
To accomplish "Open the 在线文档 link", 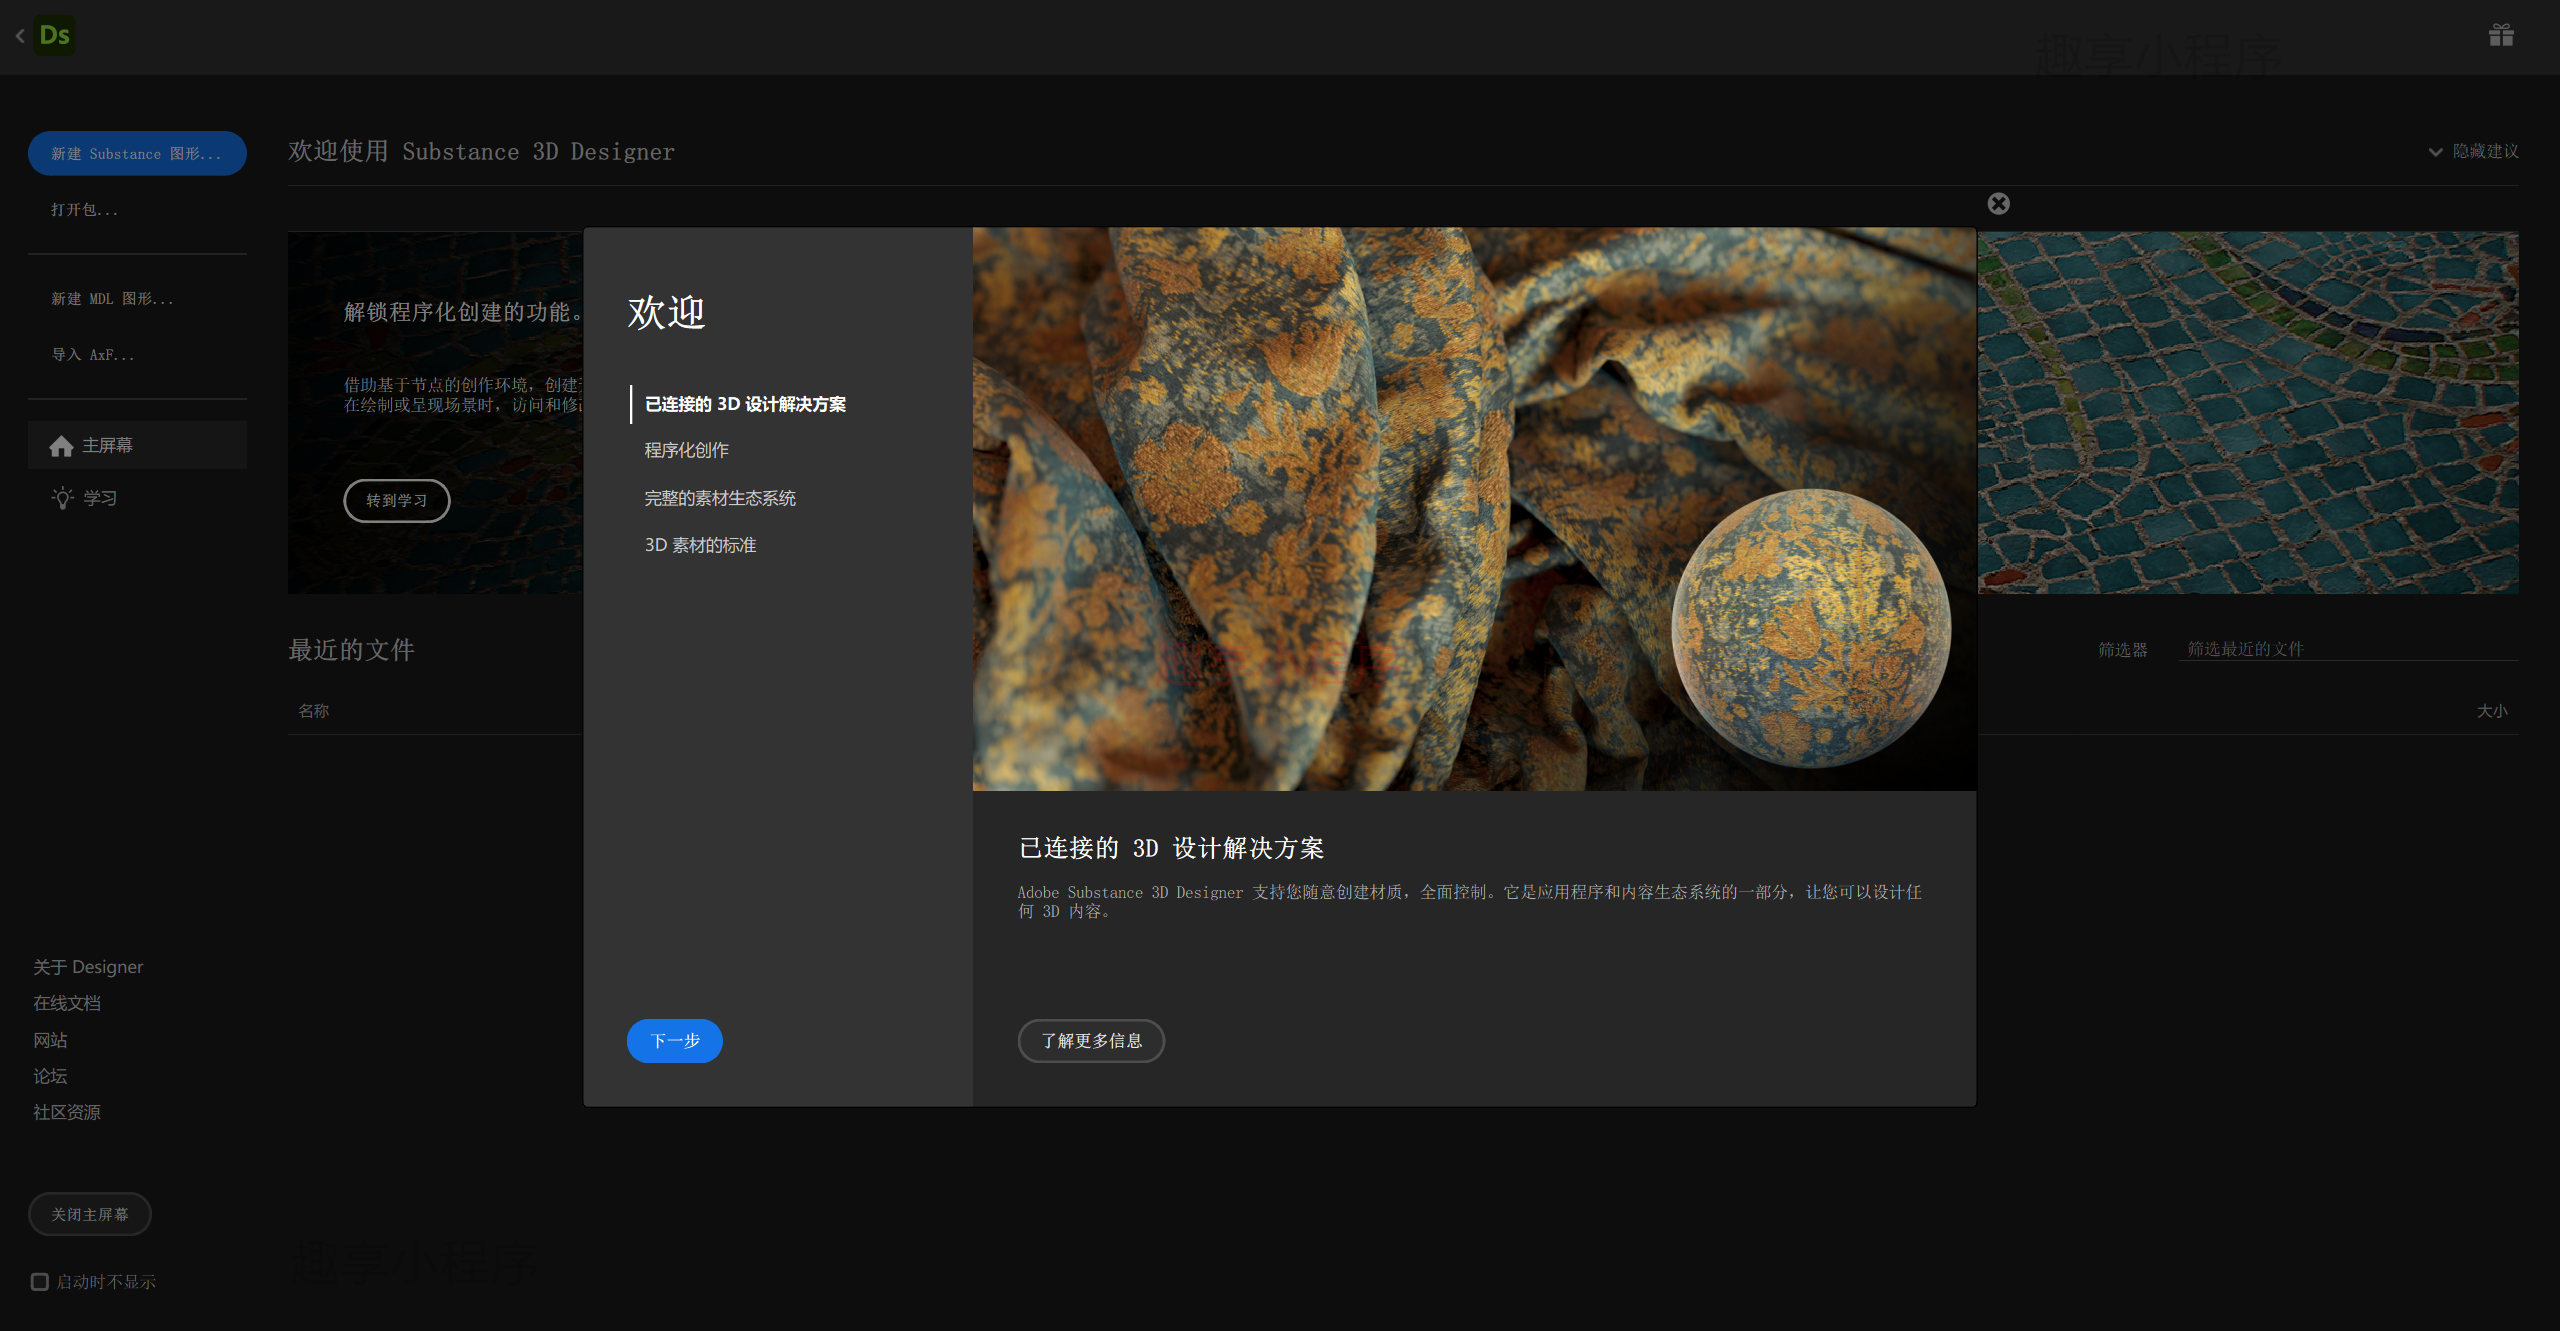I will pyautogui.click(x=67, y=1003).
